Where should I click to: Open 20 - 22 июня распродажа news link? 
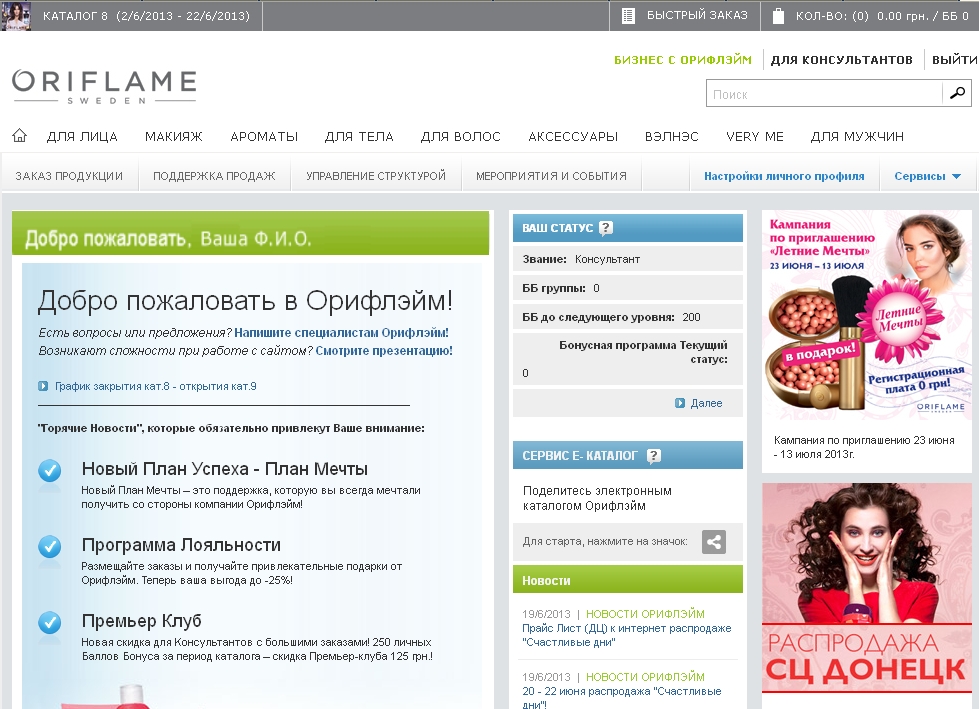point(622,697)
